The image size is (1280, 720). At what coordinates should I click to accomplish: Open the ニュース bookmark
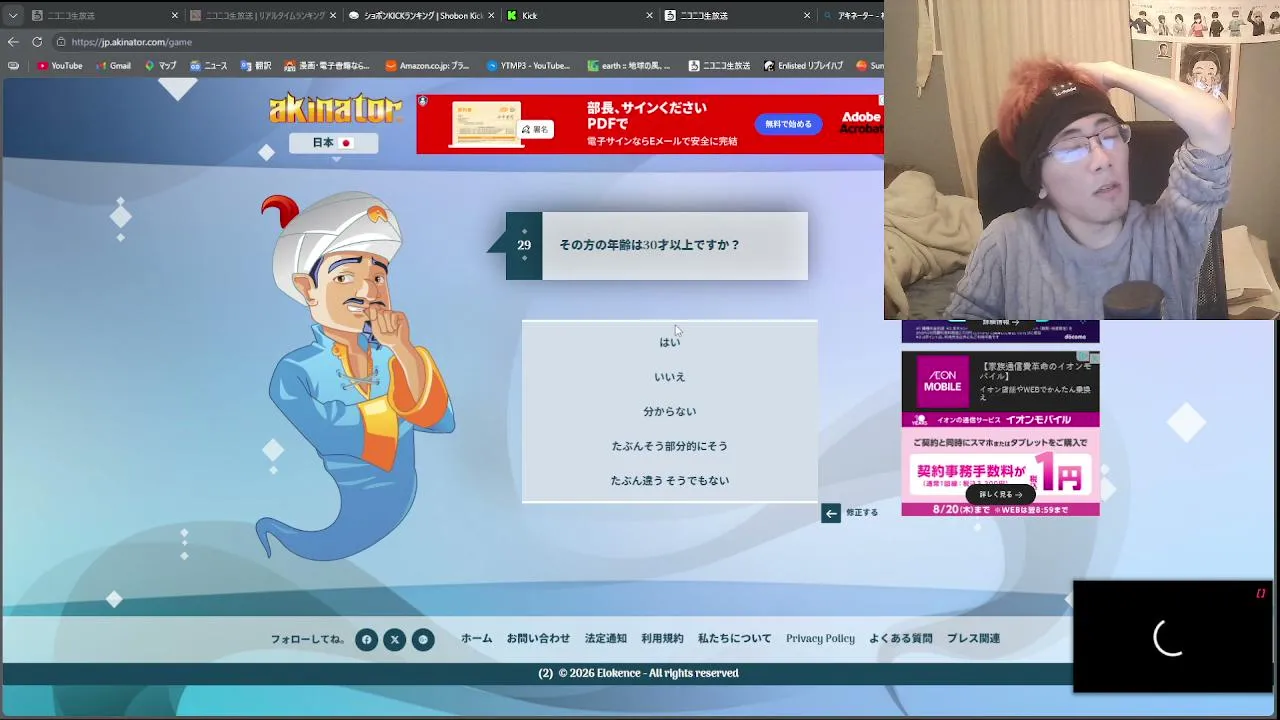[x=208, y=66]
